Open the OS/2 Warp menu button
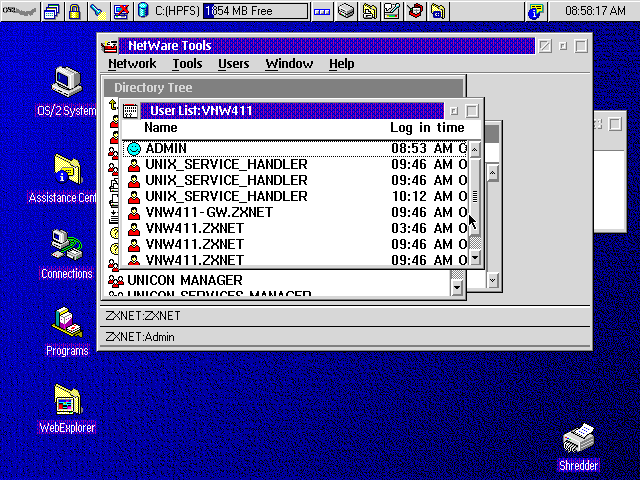 click(x=20, y=11)
